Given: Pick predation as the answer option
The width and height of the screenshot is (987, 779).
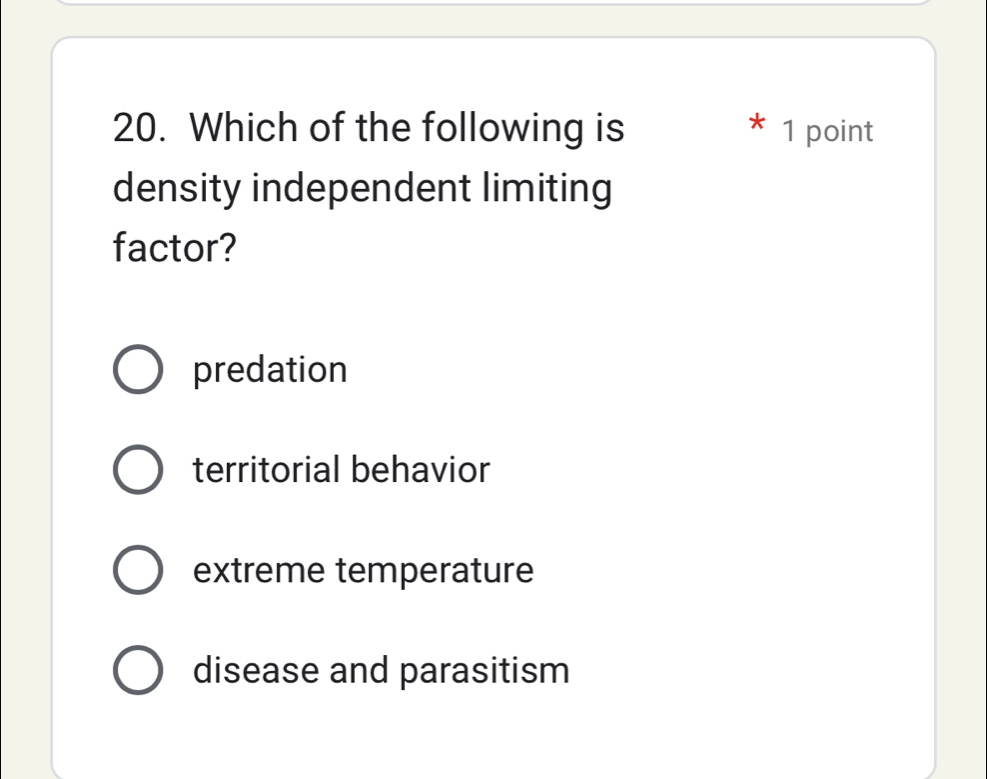Looking at the screenshot, I should click(138, 368).
